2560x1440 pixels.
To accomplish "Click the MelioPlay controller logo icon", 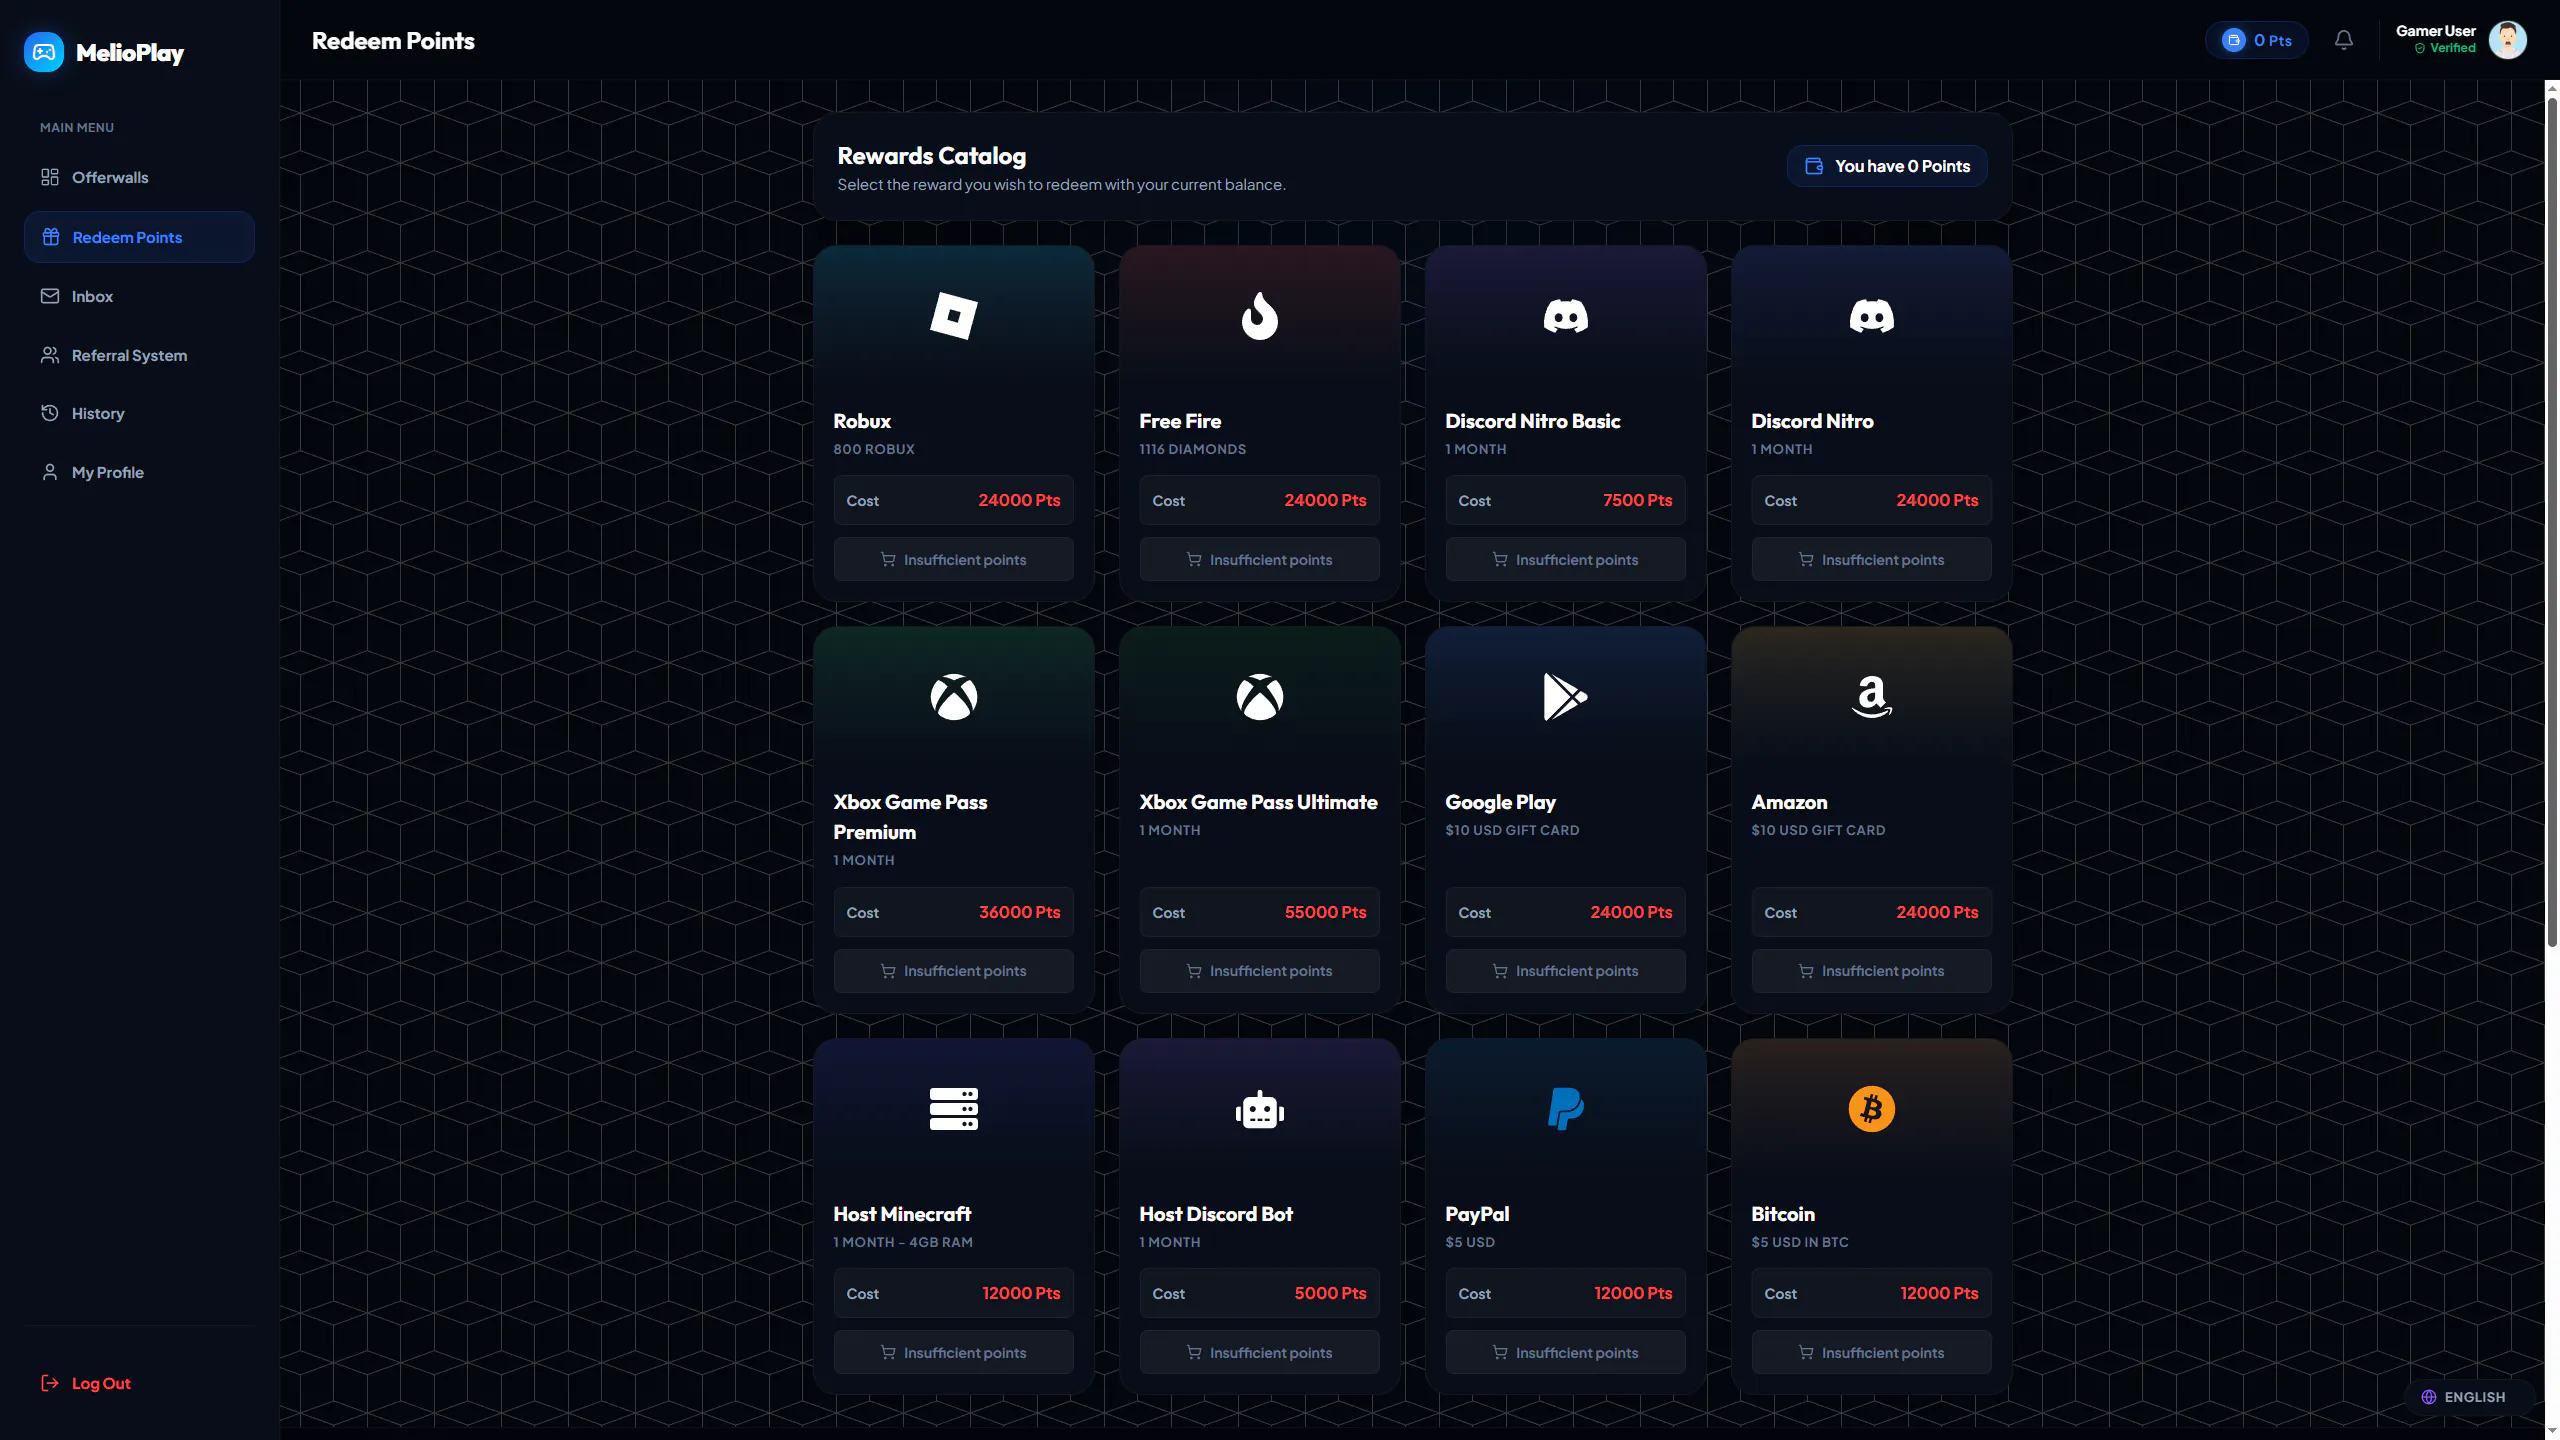I will click(x=44, y=52).
